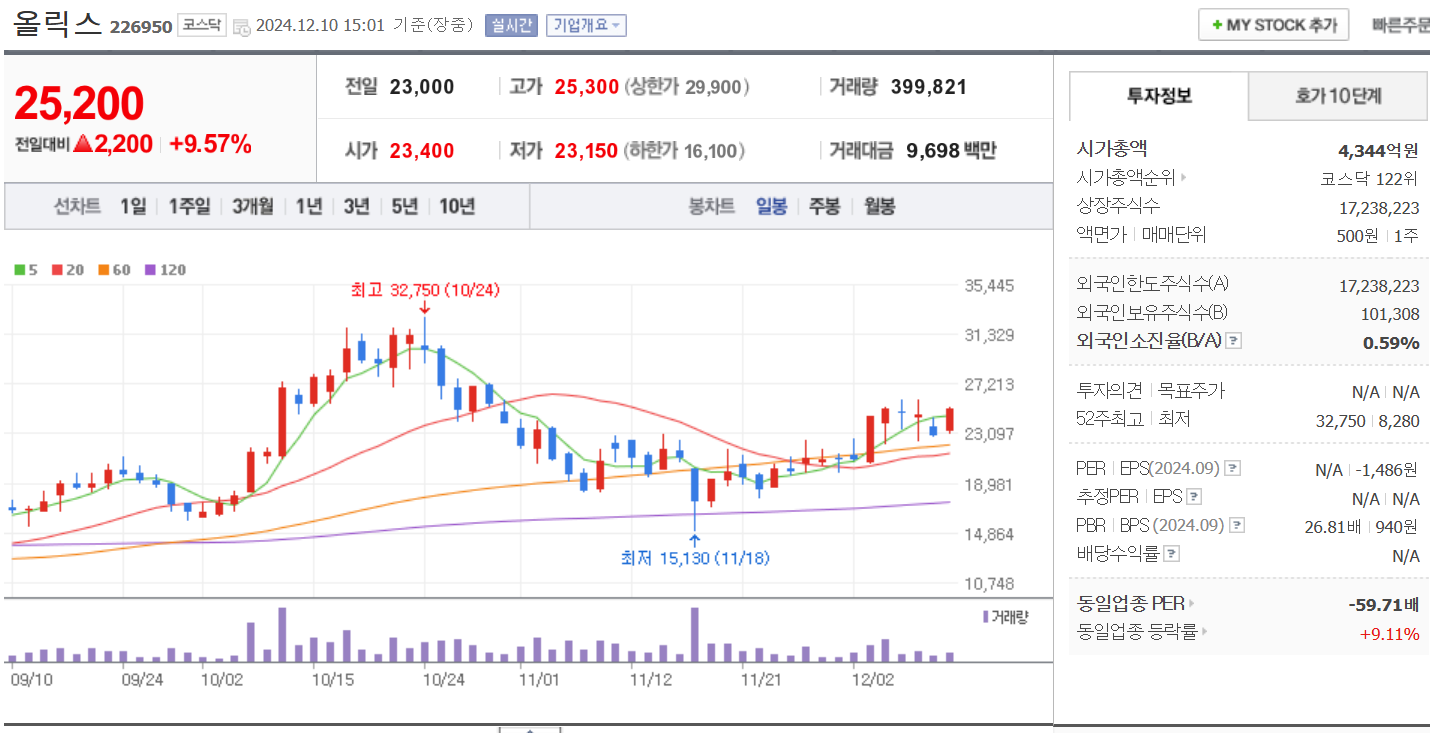Click the MY STOCK 추가 button
The height and width of the screenshot is (733, 1430).
pyautogui.click(x=1272, y=24)
